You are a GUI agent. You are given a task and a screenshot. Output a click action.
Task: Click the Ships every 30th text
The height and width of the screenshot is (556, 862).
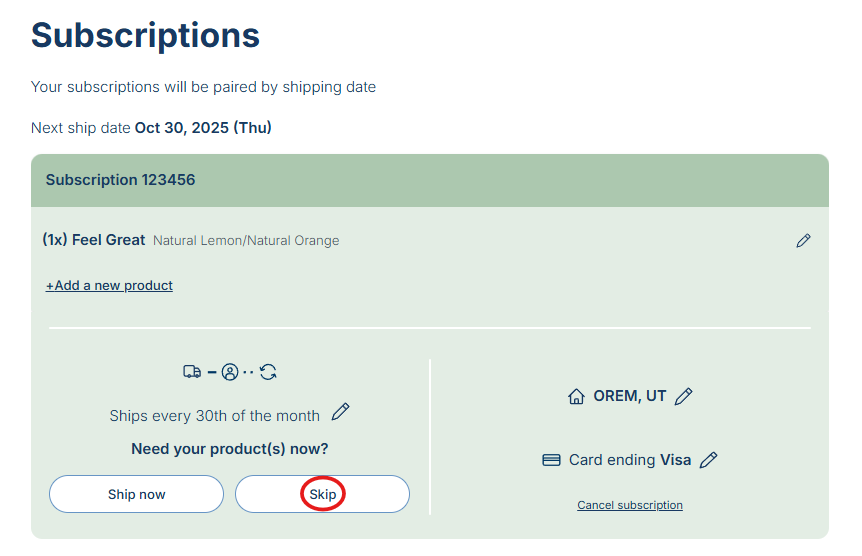point(214,416)
